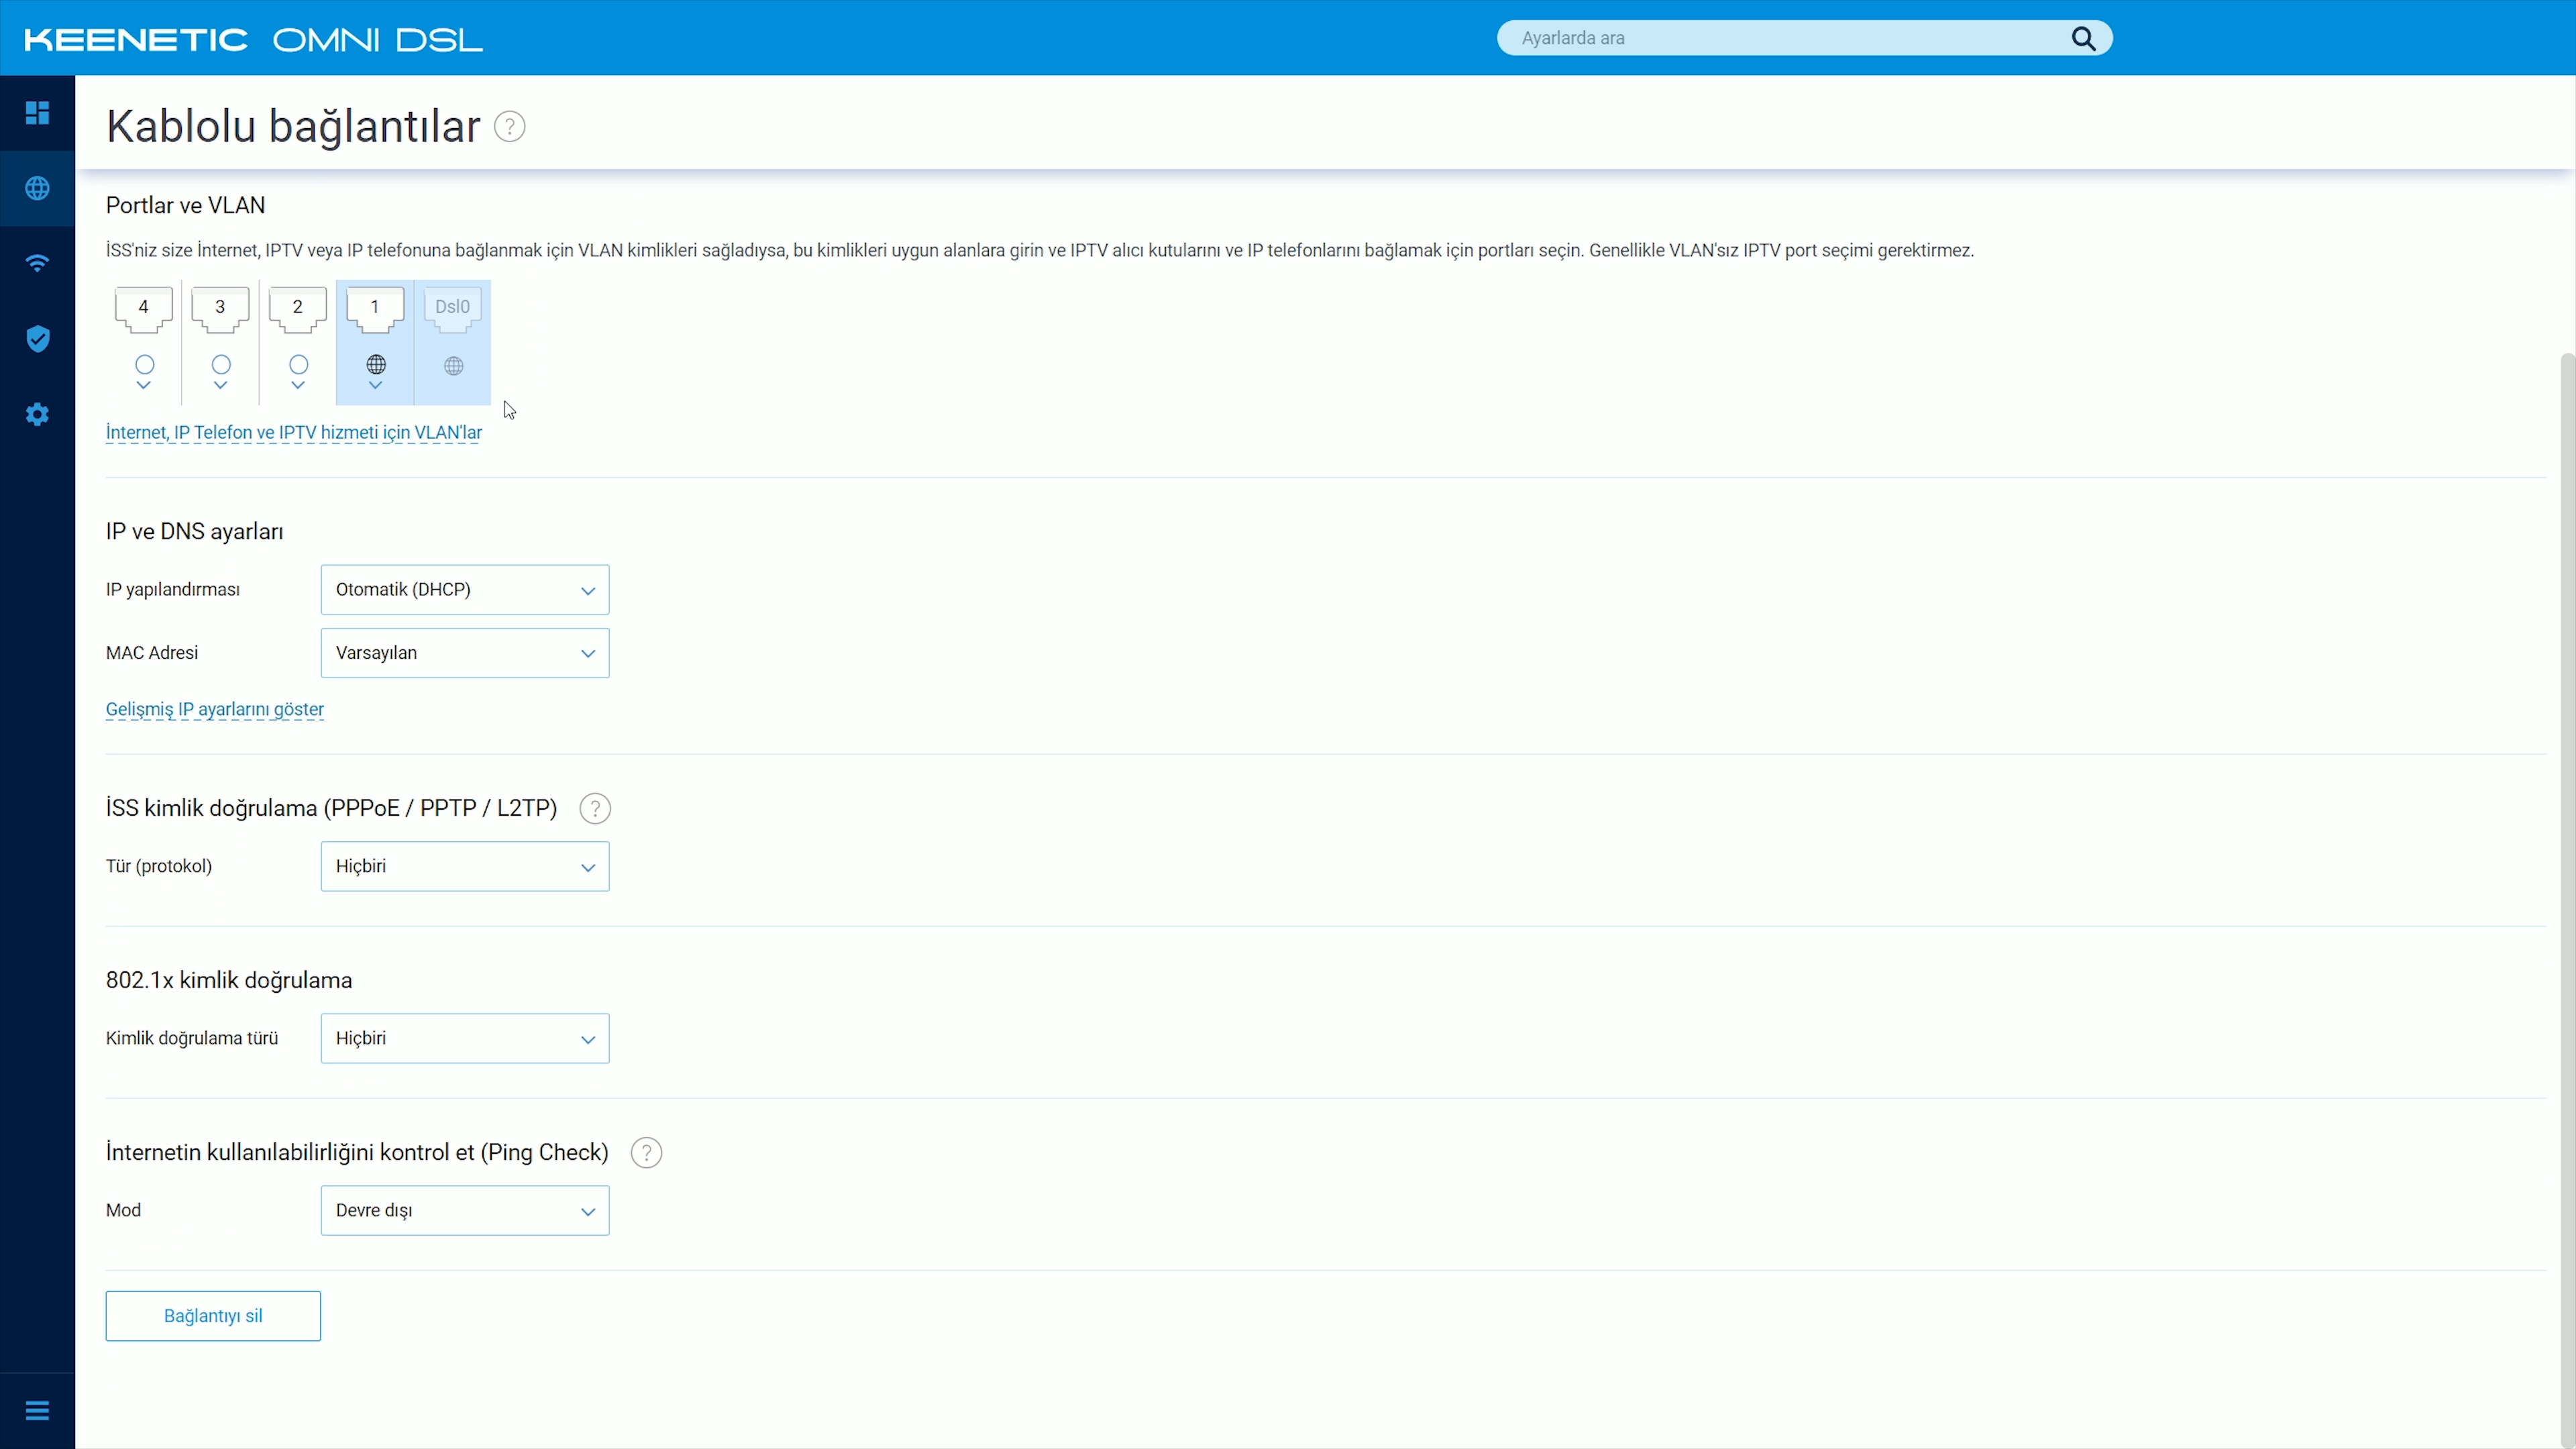Select port 2 connector icon
Image resolution: width=2576 pixels, height=1449 pixels.
[x=297, y=309]
